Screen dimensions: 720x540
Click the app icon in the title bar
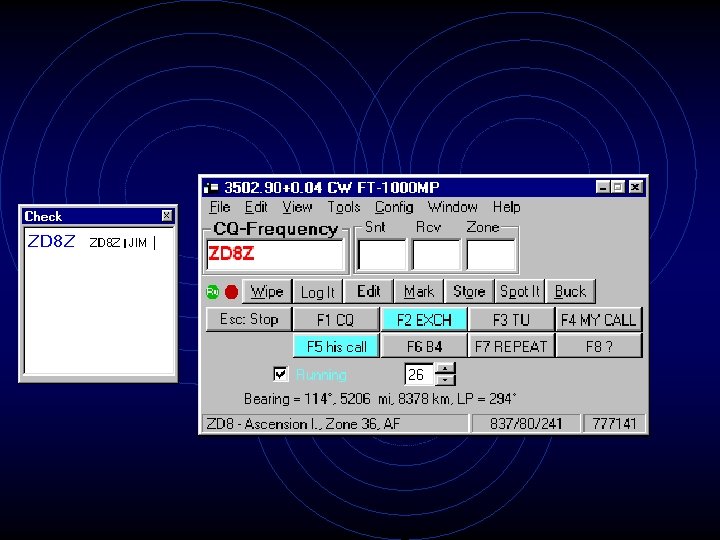pyautogui.click(x=211, y=187)
